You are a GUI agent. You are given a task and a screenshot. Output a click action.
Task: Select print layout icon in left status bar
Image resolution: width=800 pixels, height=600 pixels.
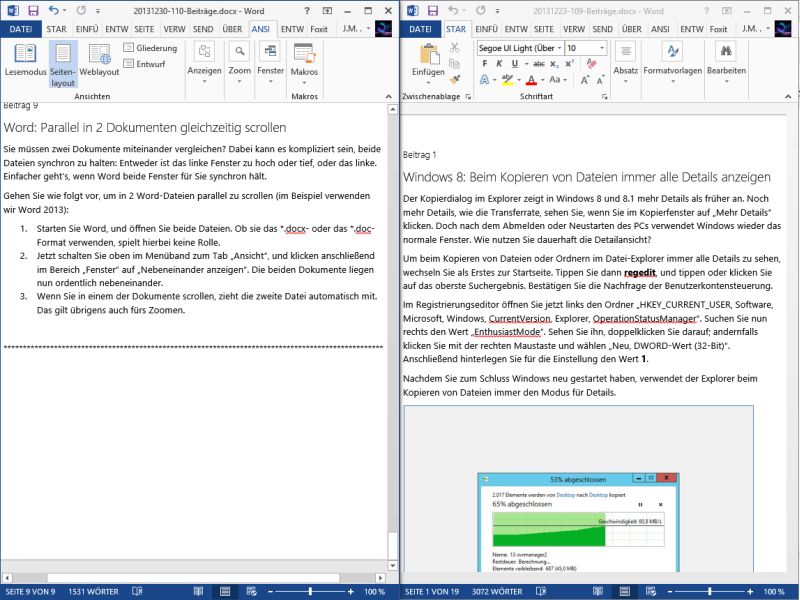click(225, 591)
